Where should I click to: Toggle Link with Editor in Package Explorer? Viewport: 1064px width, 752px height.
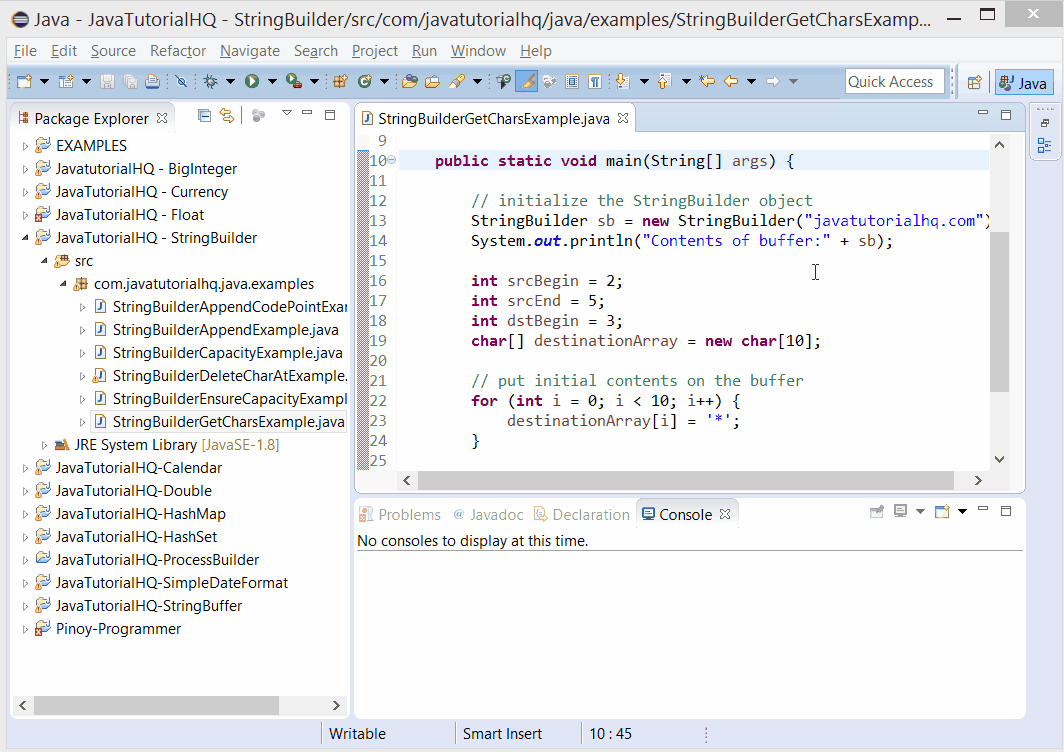(226, 116)
